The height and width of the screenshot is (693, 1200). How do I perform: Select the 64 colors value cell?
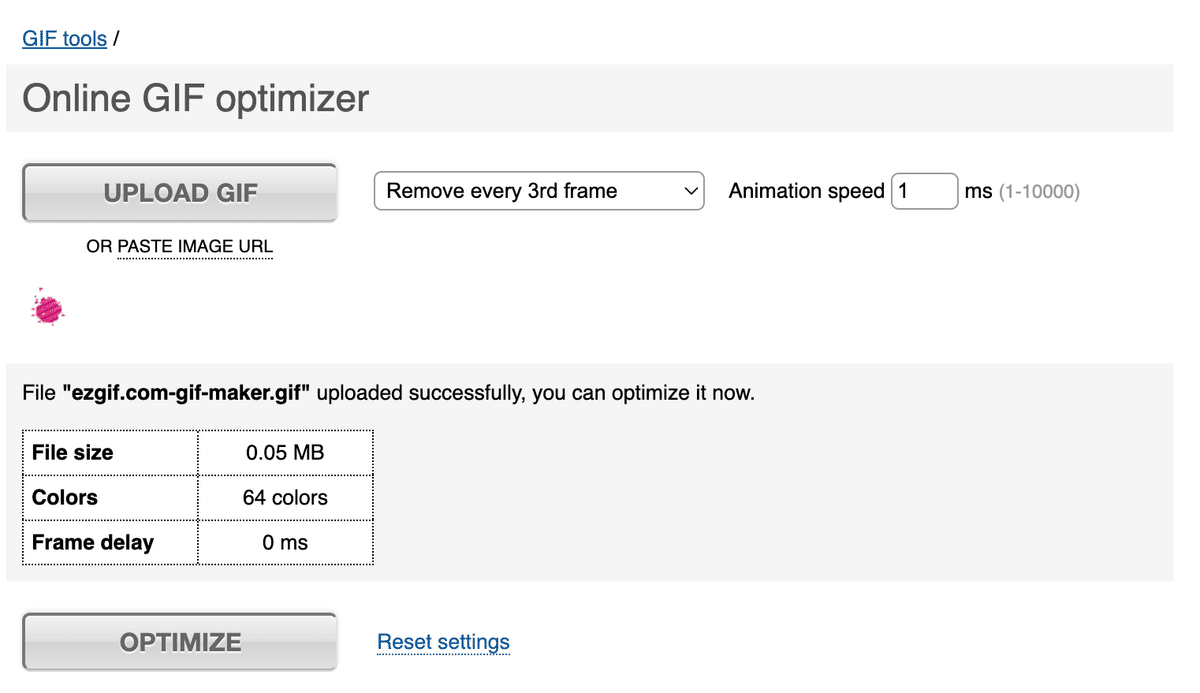click(285, 497)
